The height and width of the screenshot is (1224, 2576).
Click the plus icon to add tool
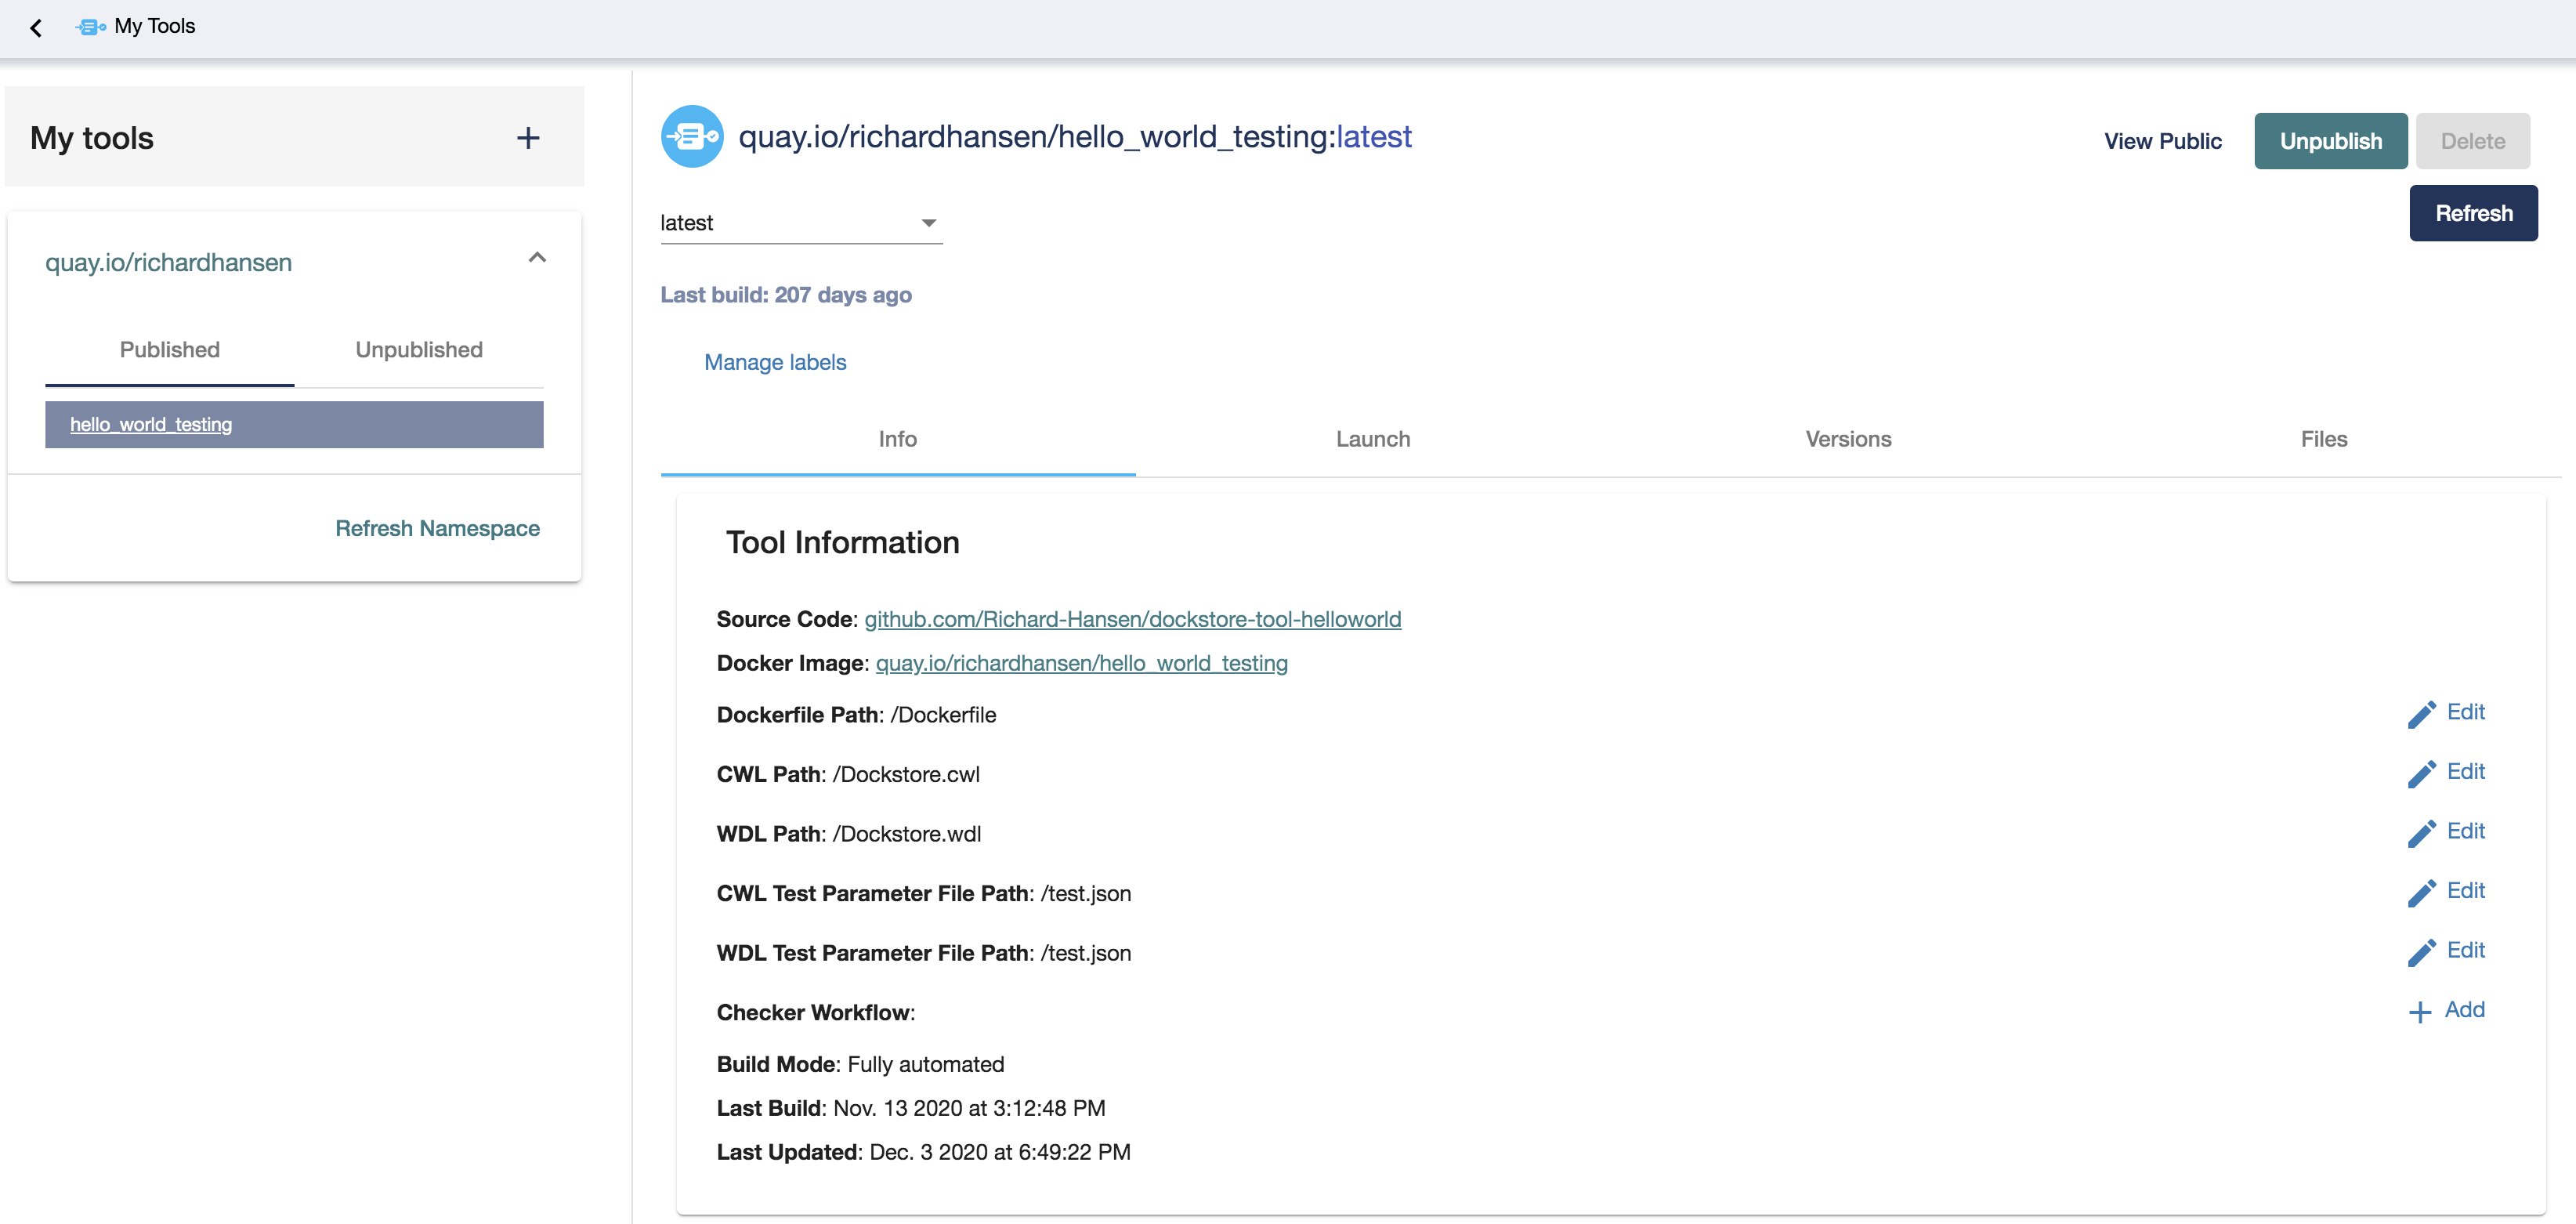point(528,138)
